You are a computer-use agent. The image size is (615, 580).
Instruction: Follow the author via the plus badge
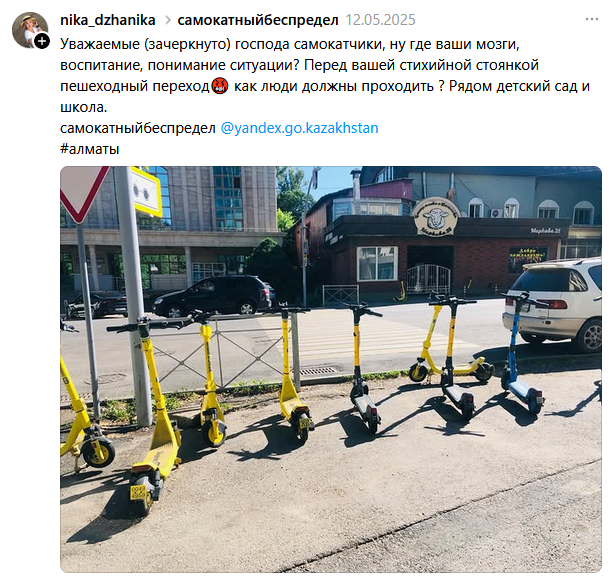[x=42, y=41]
